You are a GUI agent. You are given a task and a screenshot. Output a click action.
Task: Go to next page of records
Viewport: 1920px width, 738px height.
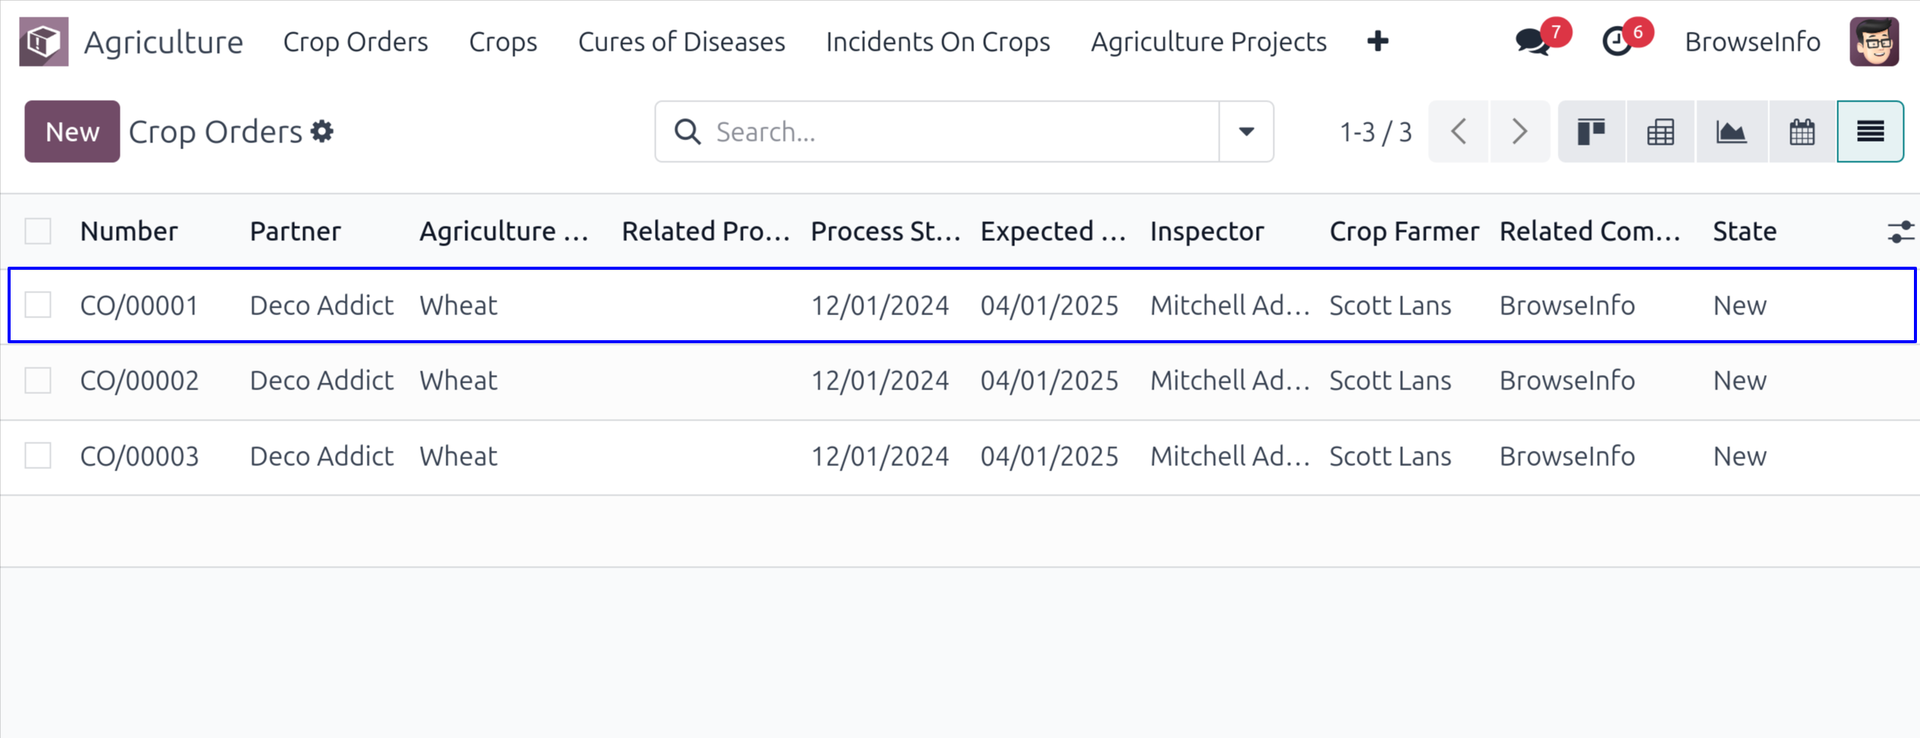(x=1519, y=132)
